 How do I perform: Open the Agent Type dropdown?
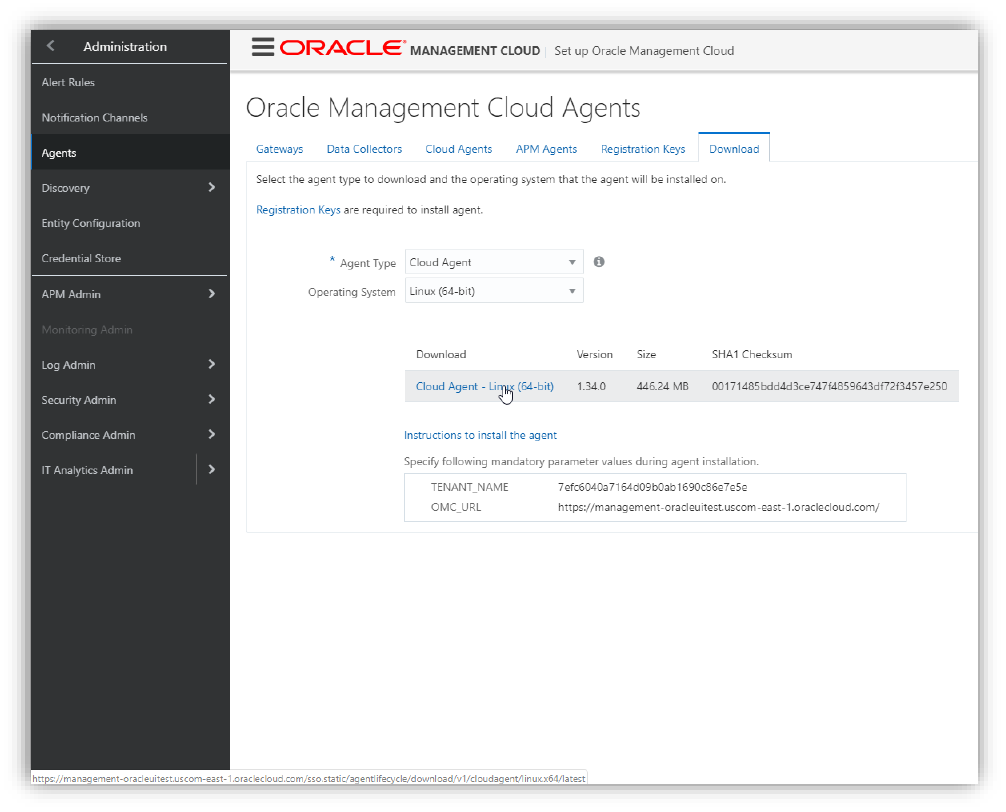[x=493, y=262]
